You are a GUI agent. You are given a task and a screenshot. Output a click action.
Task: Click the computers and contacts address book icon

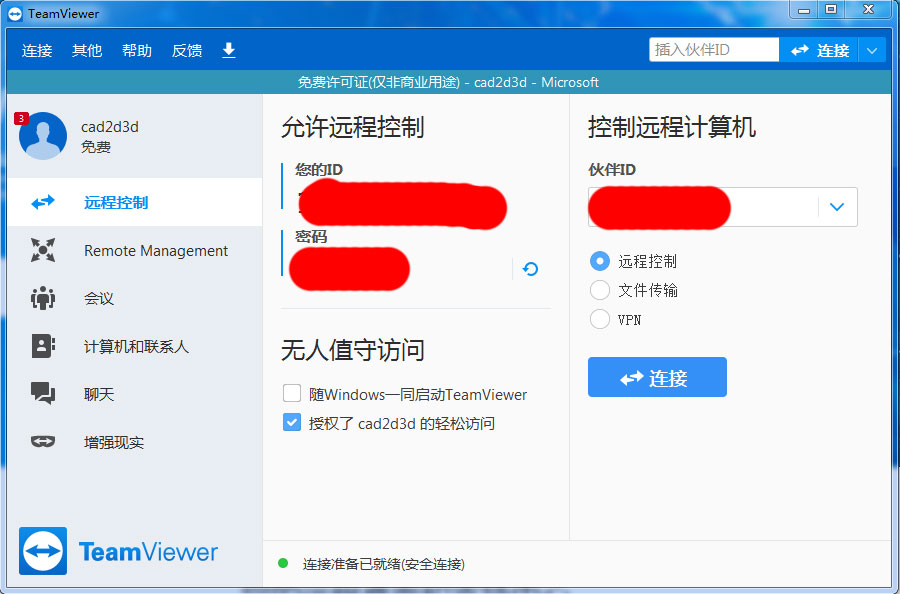[x=43, y=346]
